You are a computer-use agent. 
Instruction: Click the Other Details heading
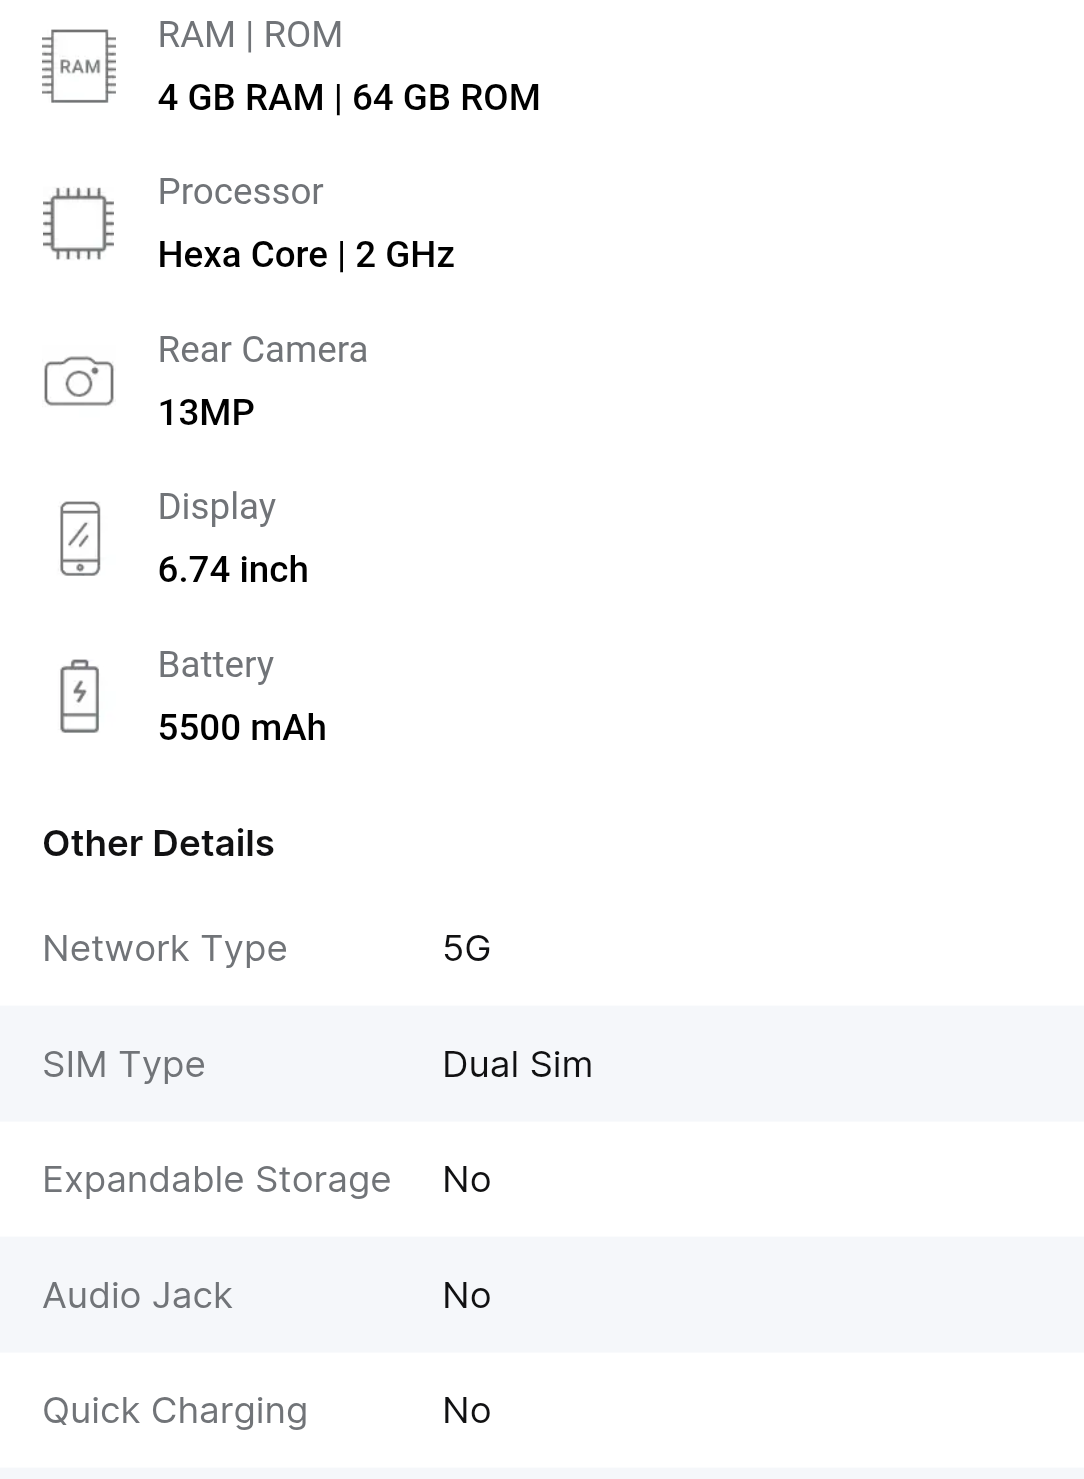[158, 843]
